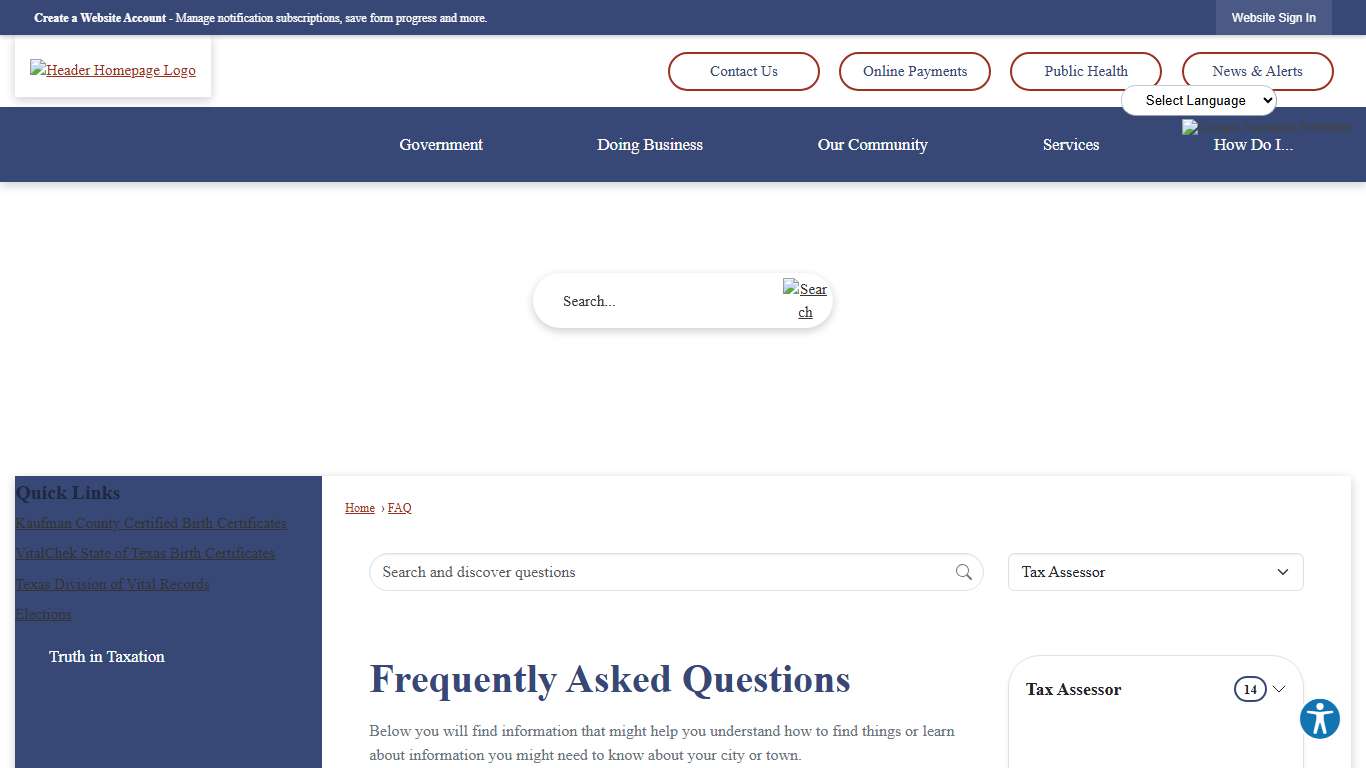Open the Select Language dropdown

(x=1199, y=100)
